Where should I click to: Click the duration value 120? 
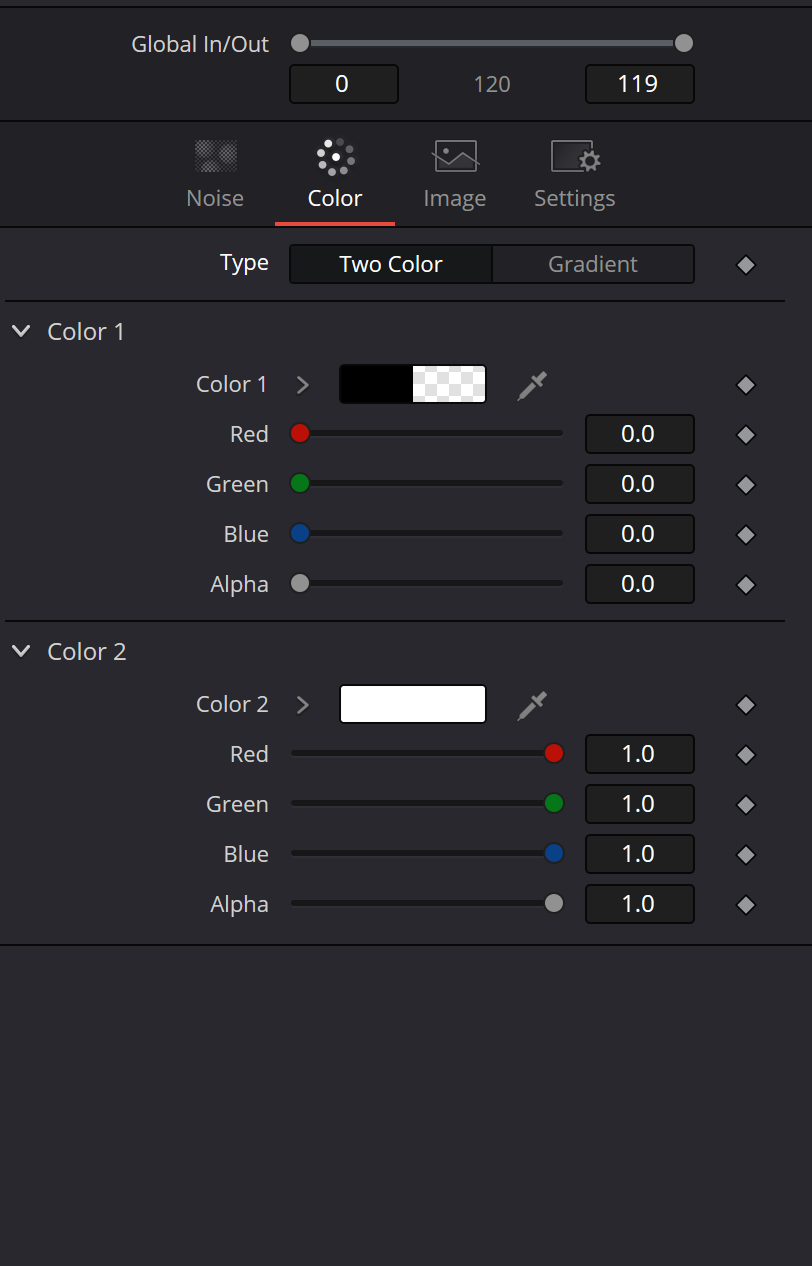(x=492, y=84)
